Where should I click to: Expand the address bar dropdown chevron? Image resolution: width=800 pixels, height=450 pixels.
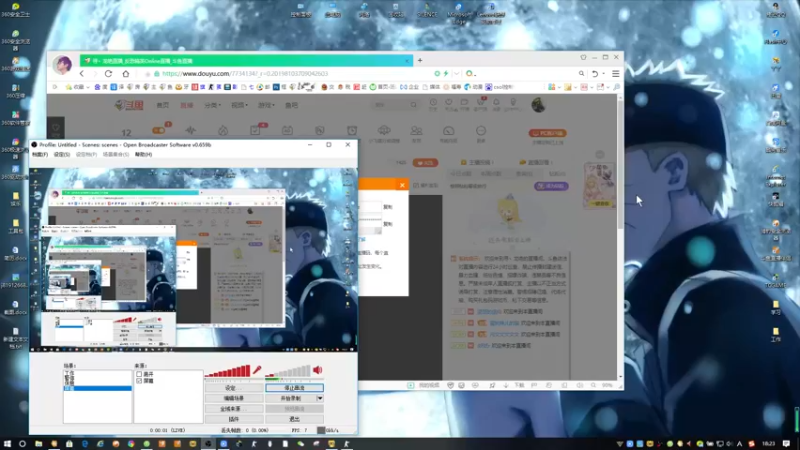(457, 73)
